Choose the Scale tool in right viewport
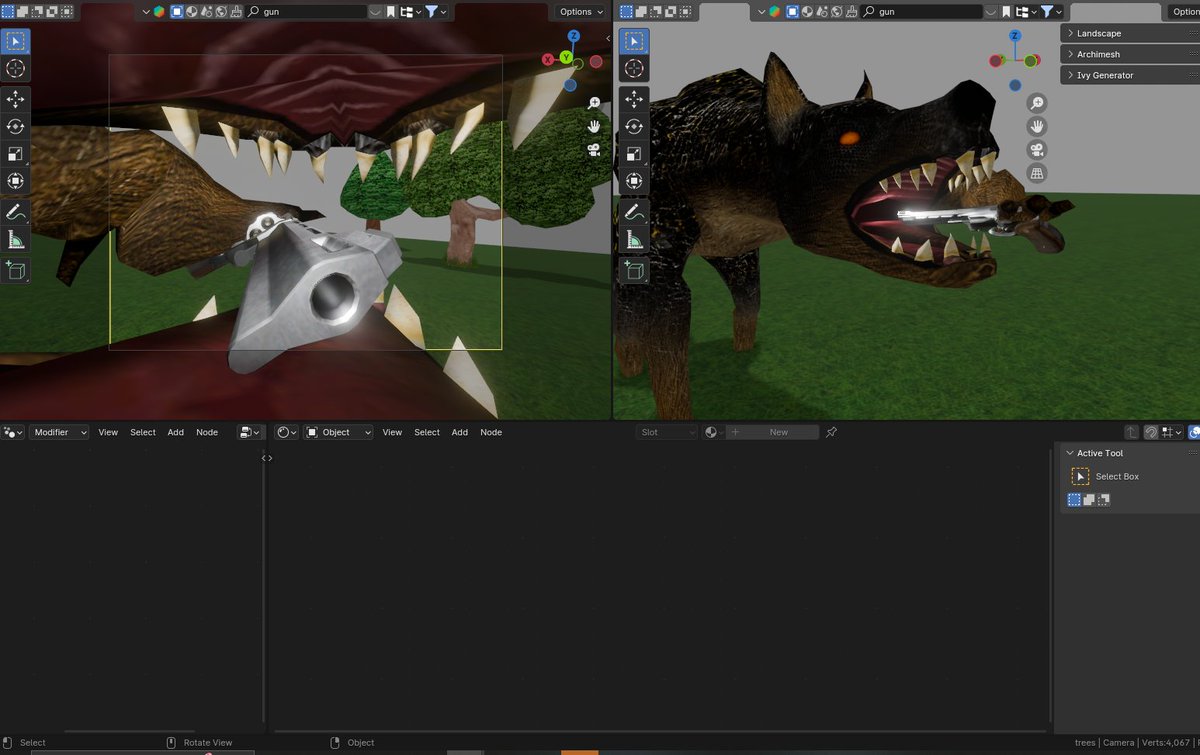 [633, 154]
